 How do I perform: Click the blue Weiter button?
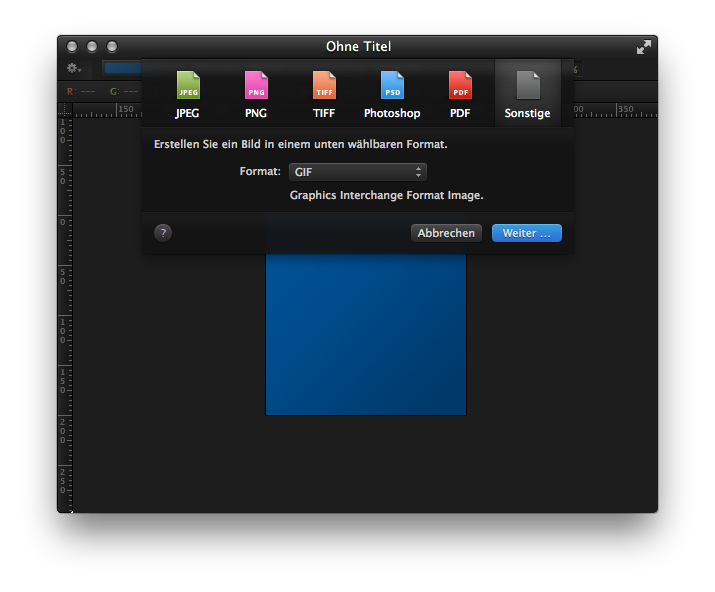click(x=526, y=233)
